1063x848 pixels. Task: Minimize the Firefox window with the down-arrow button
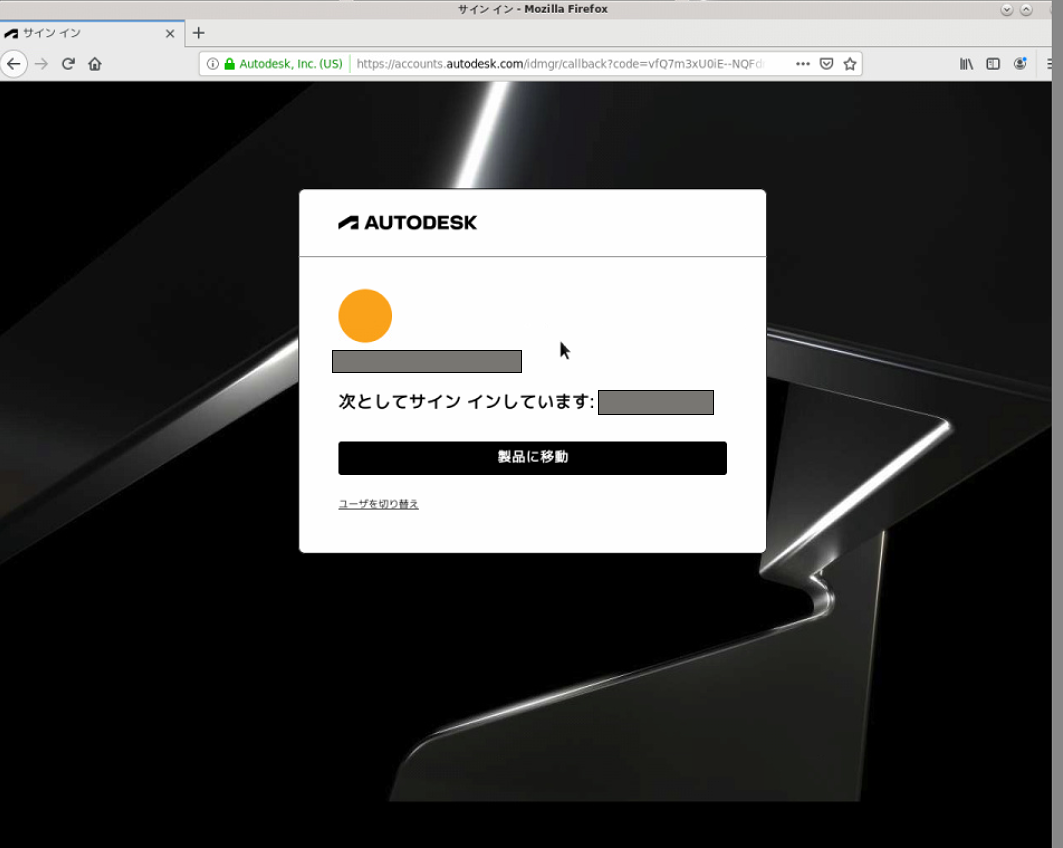point(1007,9)
